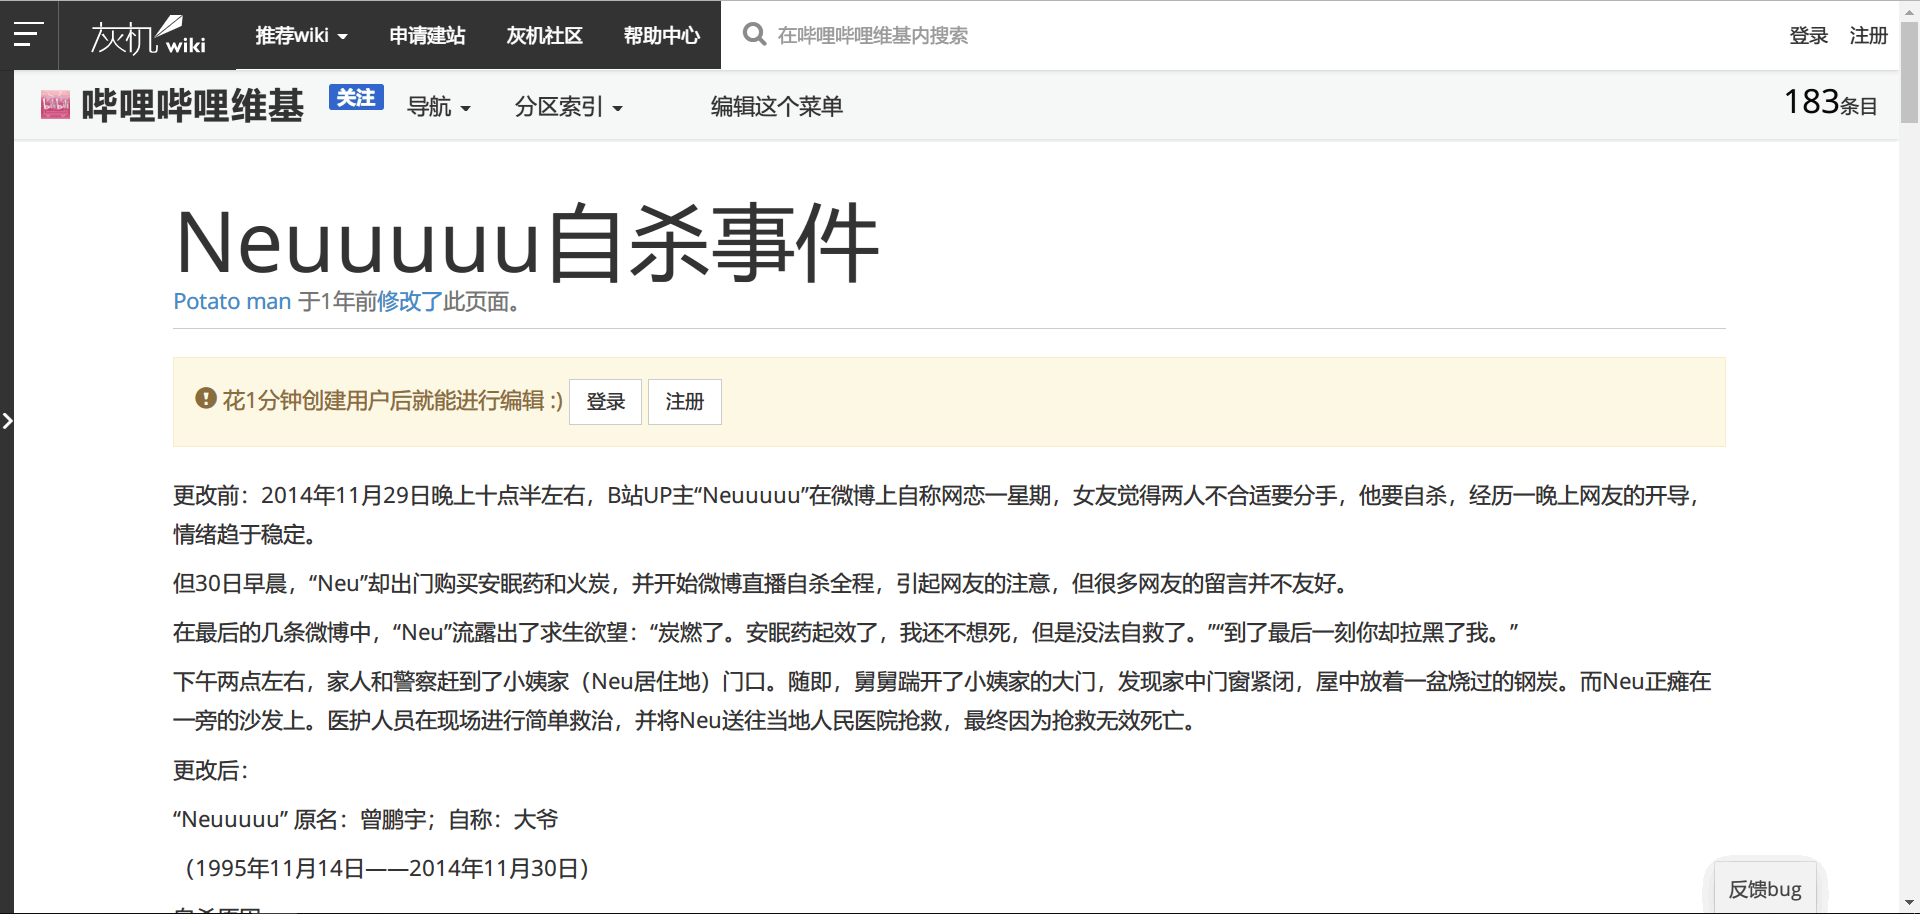The height and width of the screenshot is (914, 1920).
Task: Click 编辑这个菜单 link
Action: pyautogui.click(x=776, y=106)
